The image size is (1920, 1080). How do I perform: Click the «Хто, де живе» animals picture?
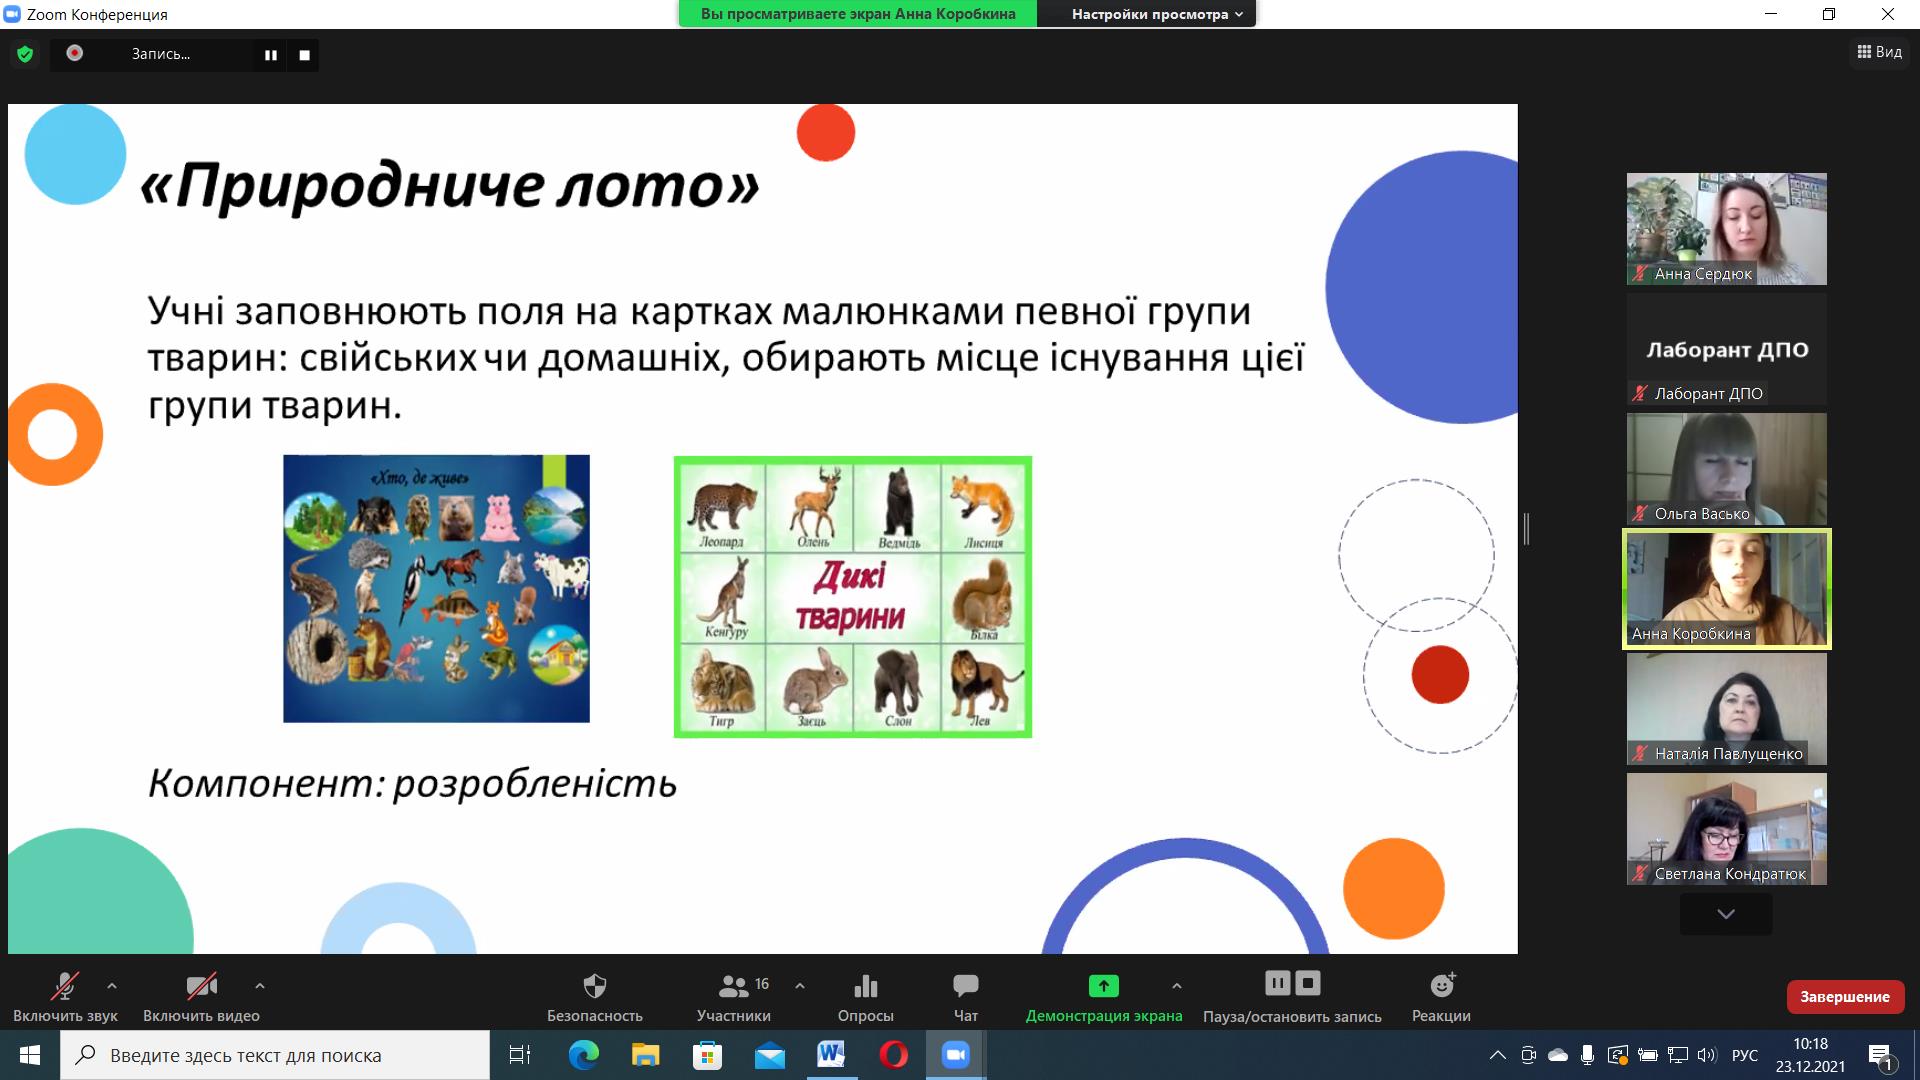(x=436, y=589)
